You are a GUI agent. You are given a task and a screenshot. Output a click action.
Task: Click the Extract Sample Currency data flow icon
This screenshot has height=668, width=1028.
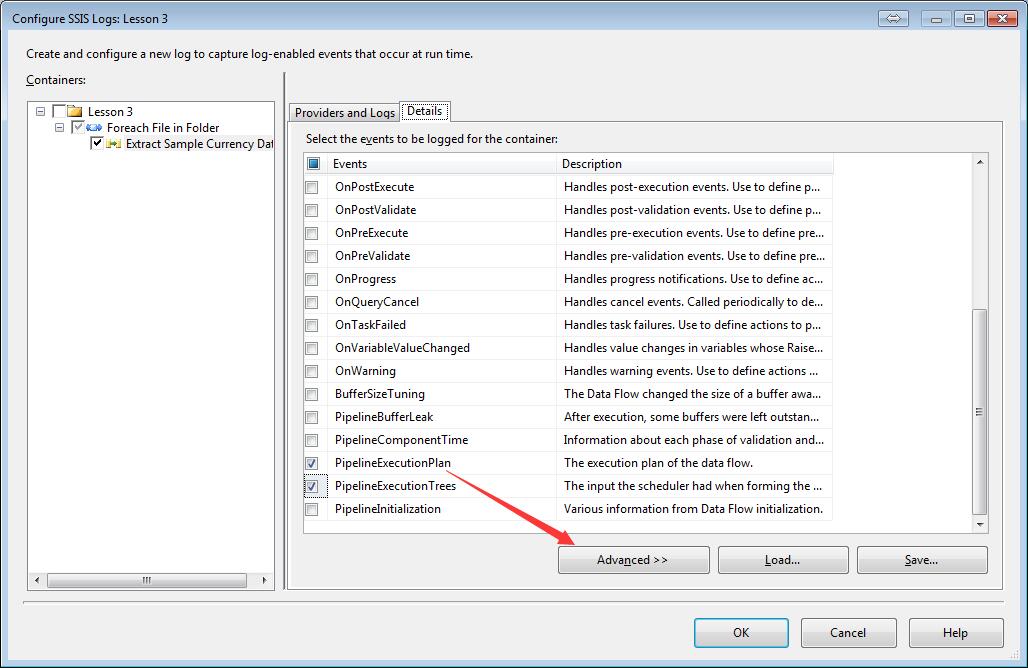click(x=113, y=144)
